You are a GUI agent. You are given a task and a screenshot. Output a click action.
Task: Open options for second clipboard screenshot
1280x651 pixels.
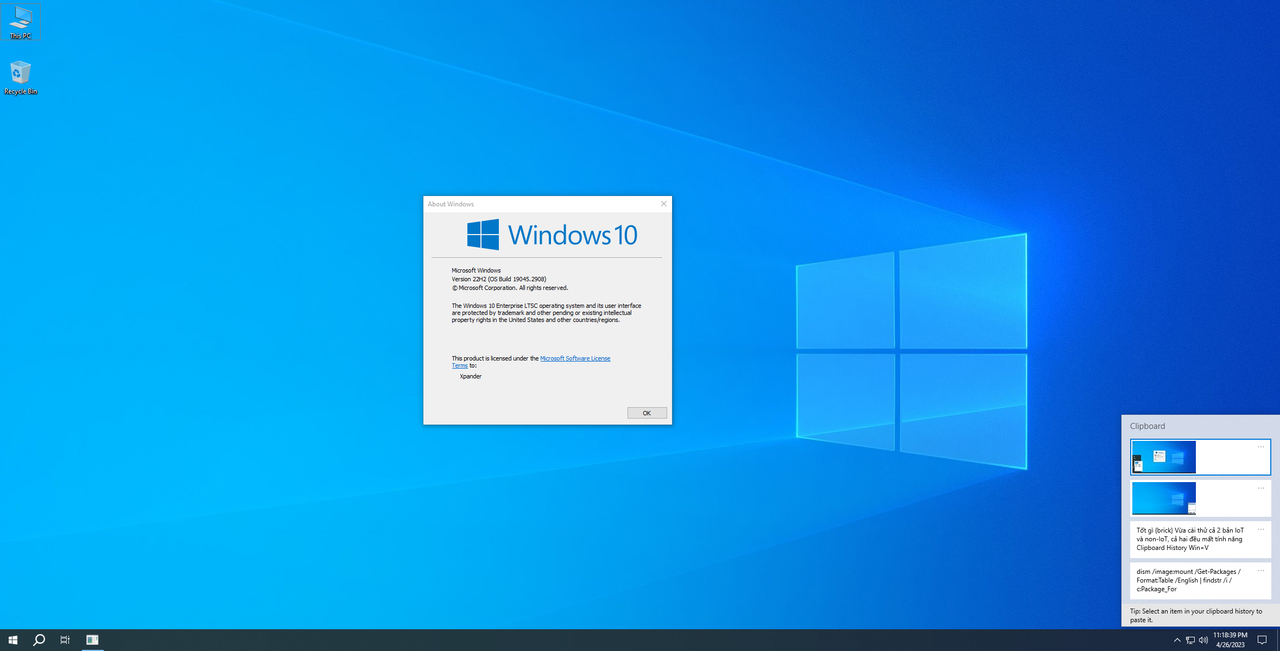tap(1261, 487)
